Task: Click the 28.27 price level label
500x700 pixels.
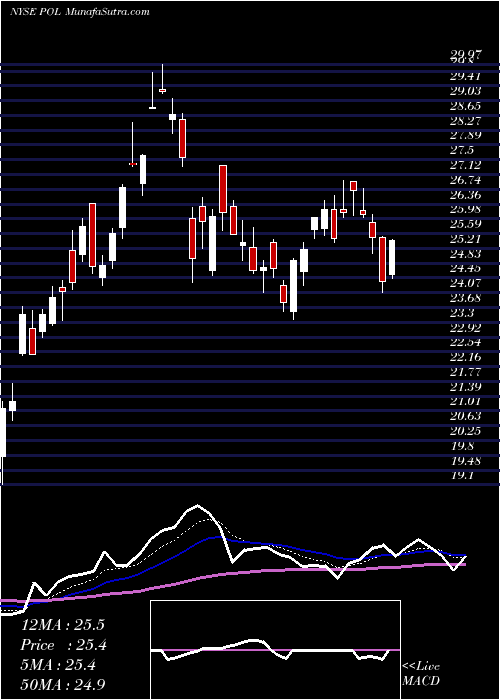Action: click(x=465, y=120)
